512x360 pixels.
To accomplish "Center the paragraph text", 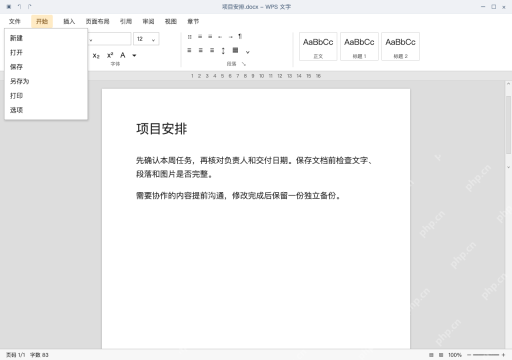I will tap(201, 50).
